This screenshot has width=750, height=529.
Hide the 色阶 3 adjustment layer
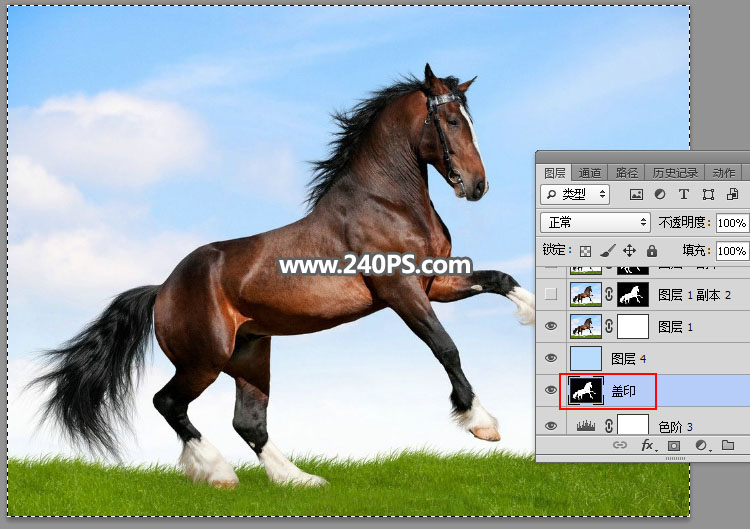pyautogui.click(x=551, y=426)
